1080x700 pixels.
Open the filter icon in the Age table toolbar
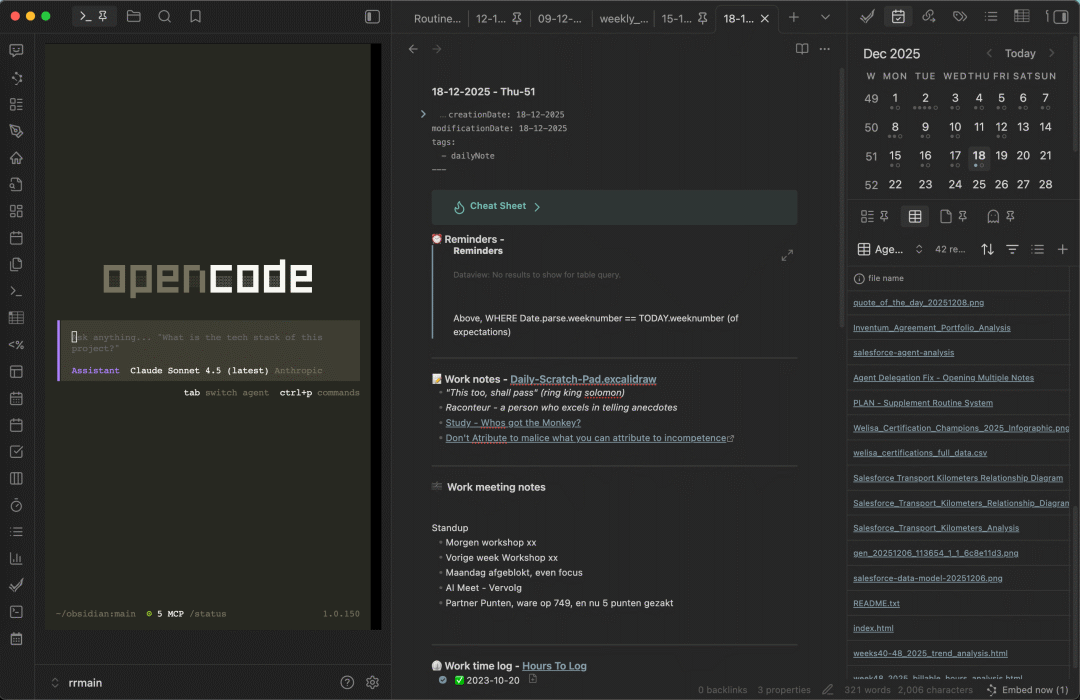[x=1012, y=249]
